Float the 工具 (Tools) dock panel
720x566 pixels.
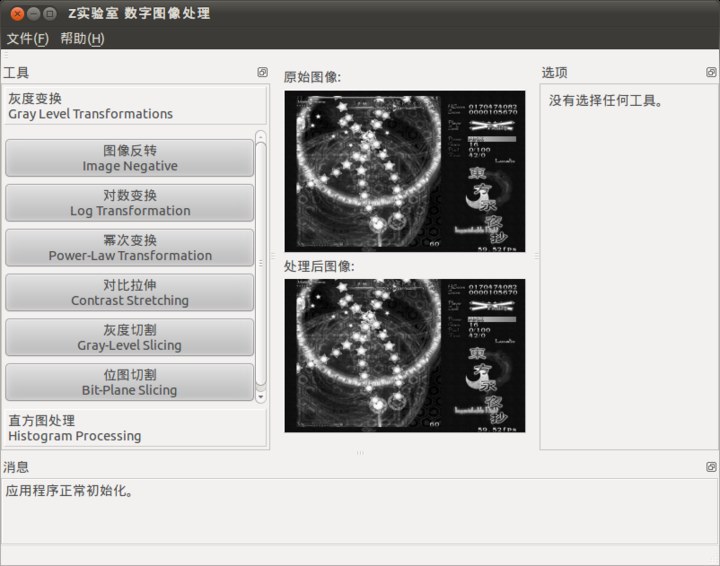(262, 72)
